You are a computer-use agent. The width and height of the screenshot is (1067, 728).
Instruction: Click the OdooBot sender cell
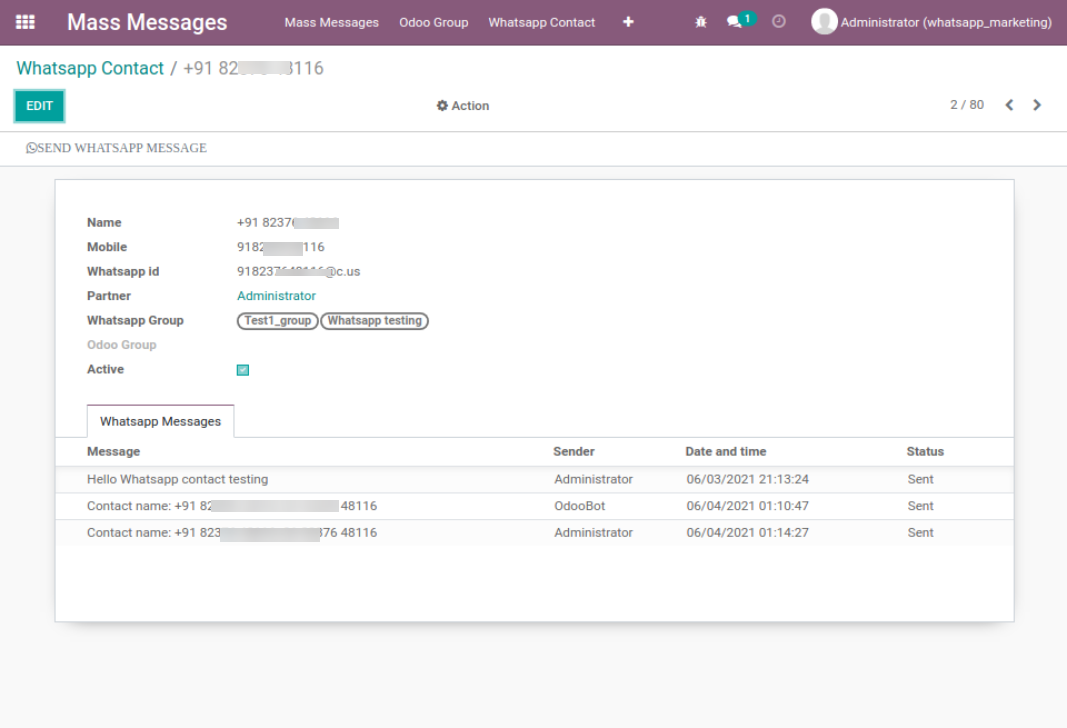(580, 506)
